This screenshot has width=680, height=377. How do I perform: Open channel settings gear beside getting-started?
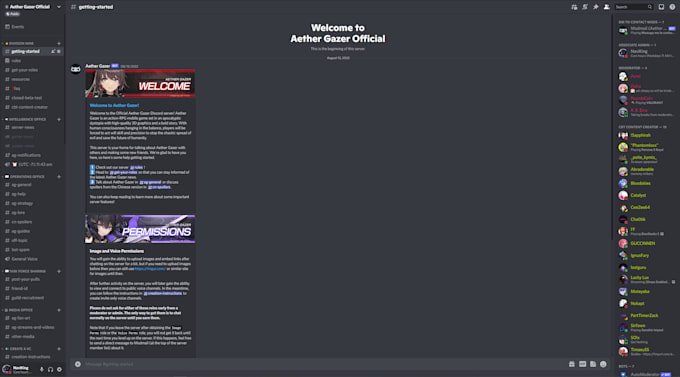(x=59, y=52)
